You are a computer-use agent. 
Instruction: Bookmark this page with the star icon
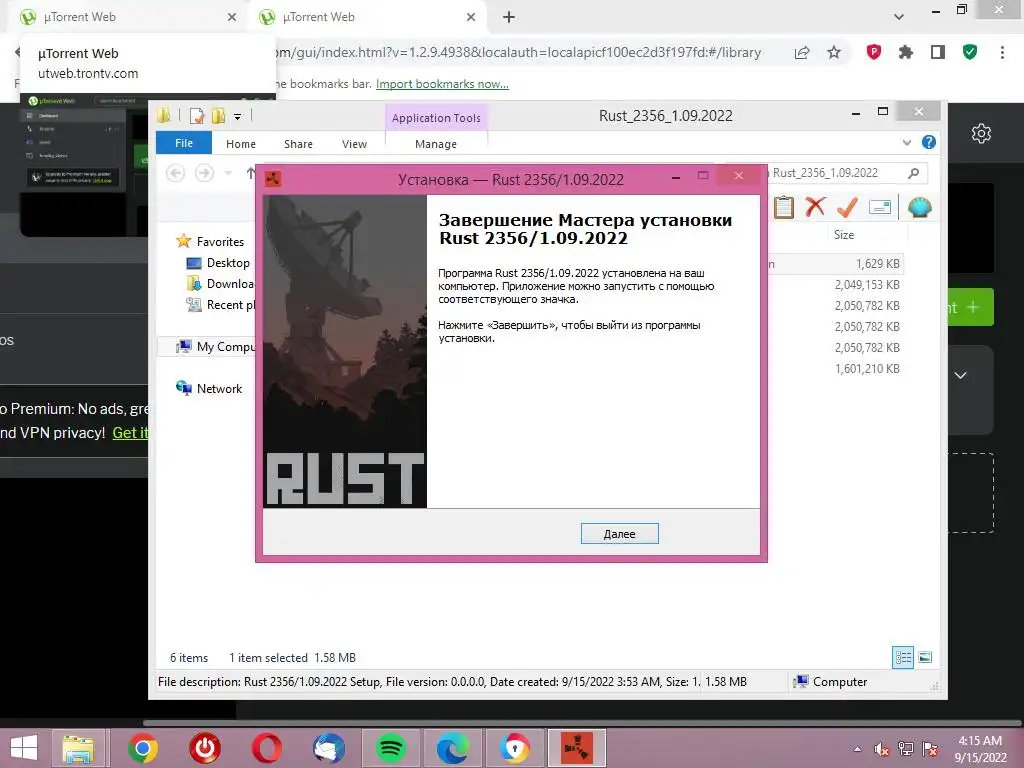tap(833, 52)
